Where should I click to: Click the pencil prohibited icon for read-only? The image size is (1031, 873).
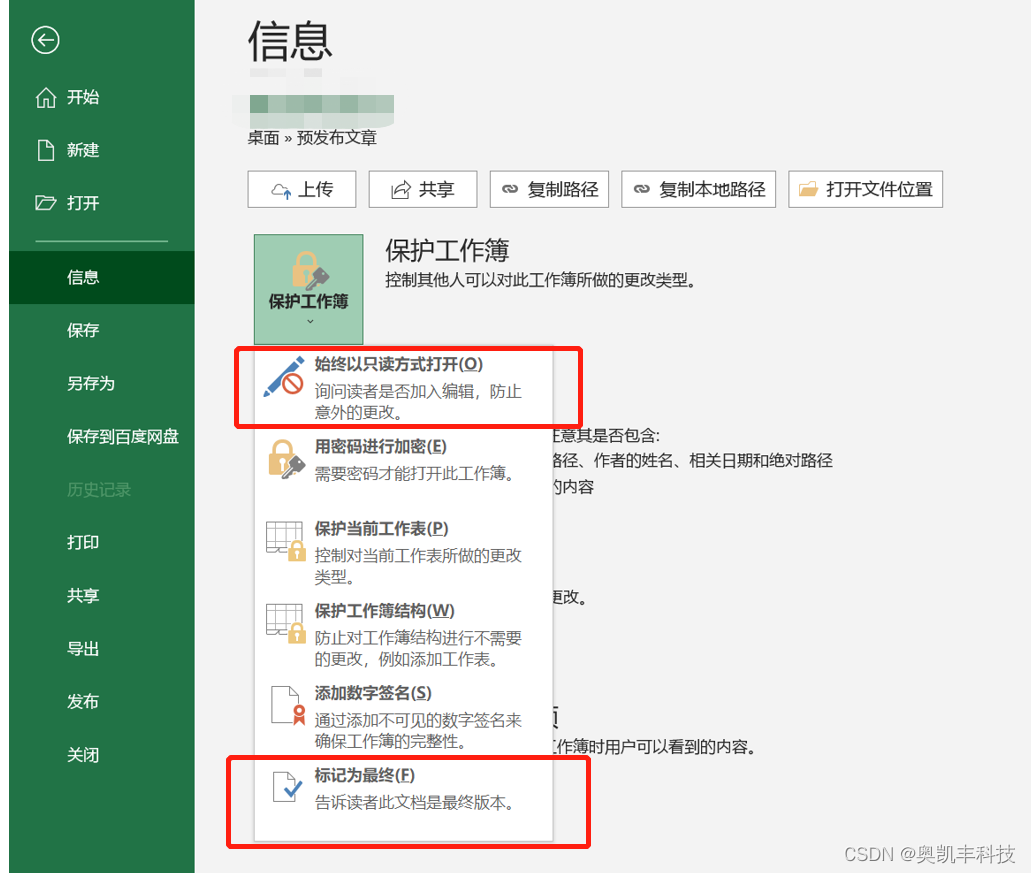pyautogui.click(x=284, y=377)
